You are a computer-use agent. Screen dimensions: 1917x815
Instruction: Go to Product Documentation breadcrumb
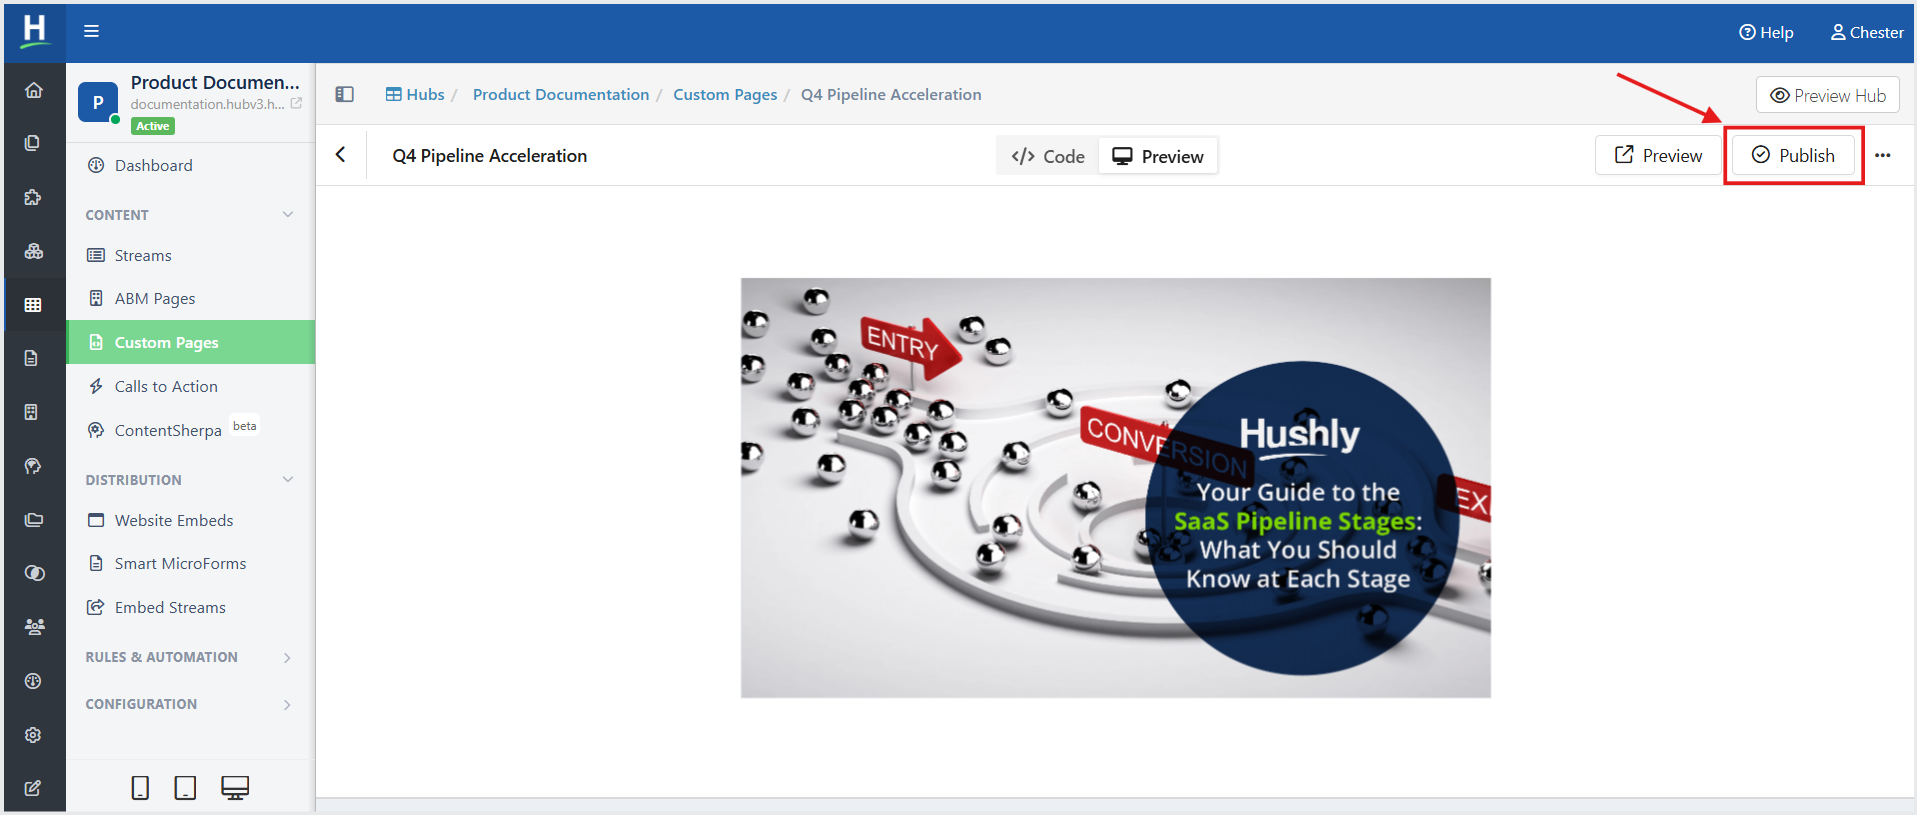pos(561,94)
